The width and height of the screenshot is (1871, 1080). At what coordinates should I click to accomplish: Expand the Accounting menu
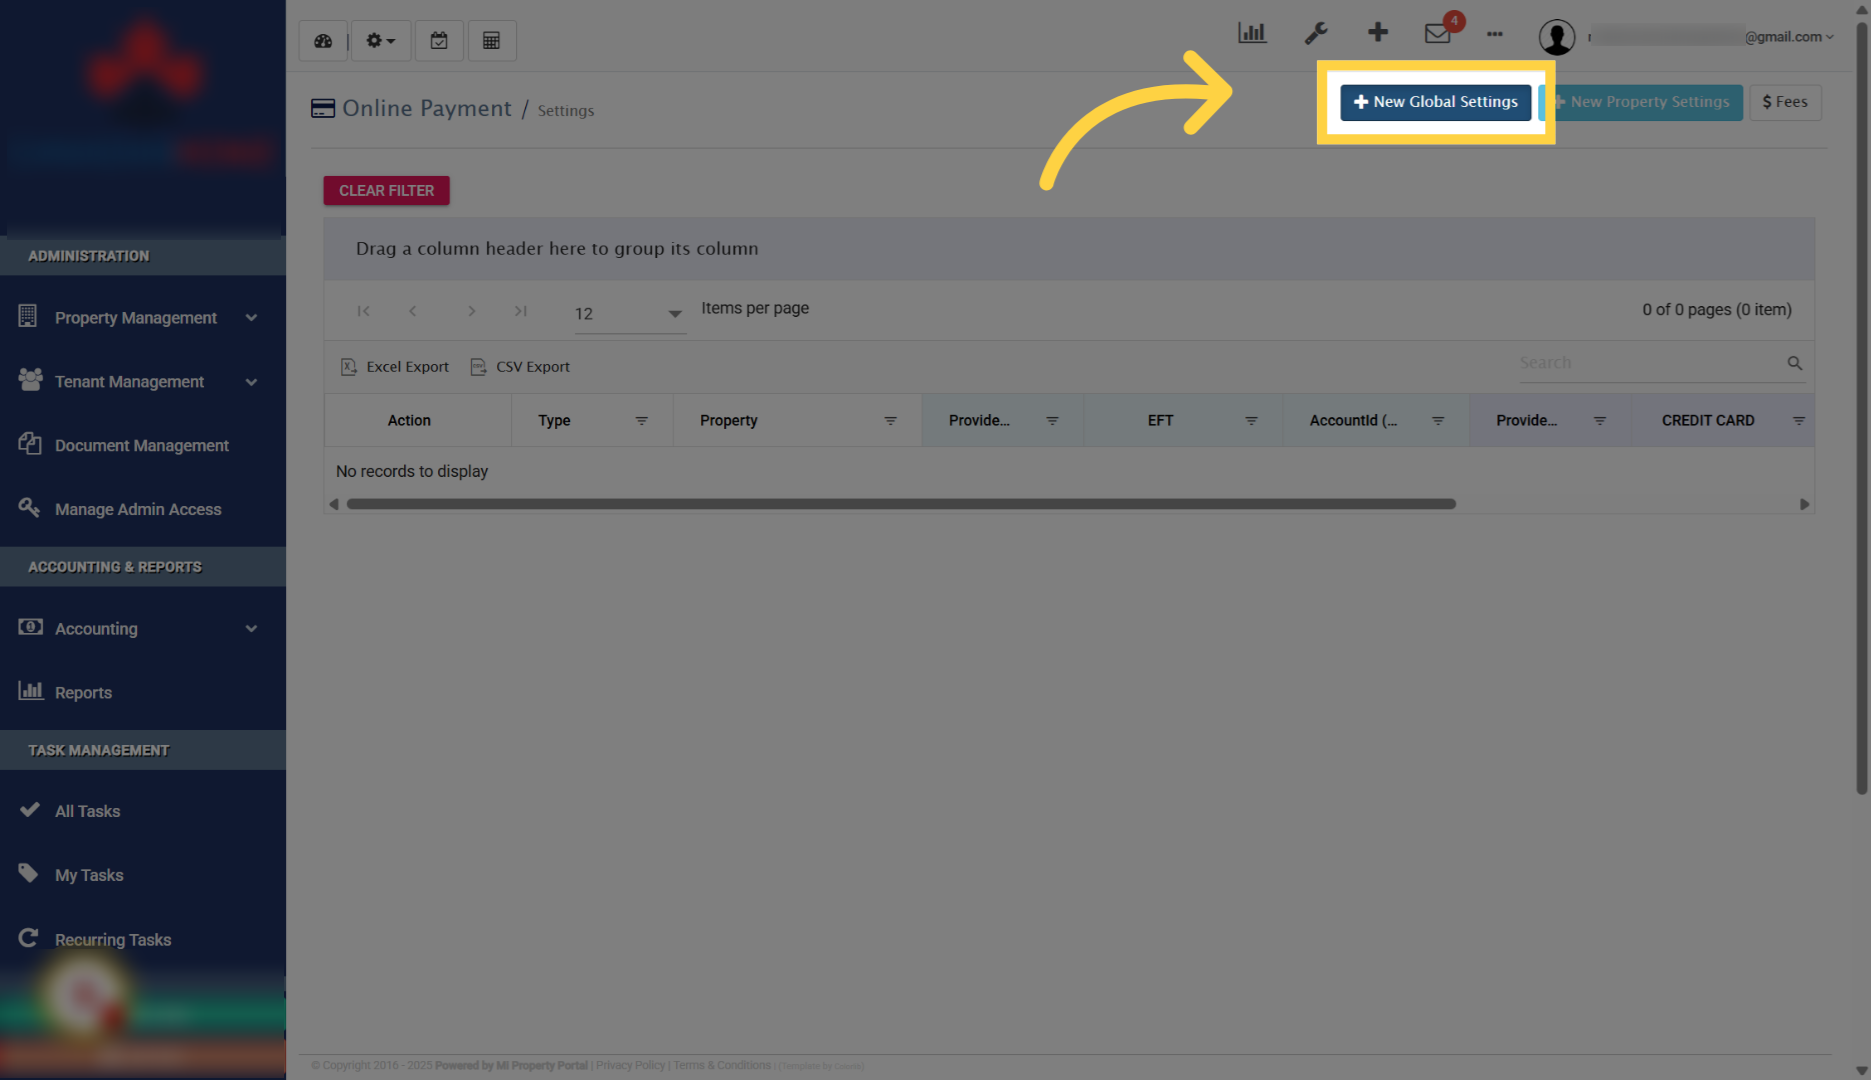143,629
